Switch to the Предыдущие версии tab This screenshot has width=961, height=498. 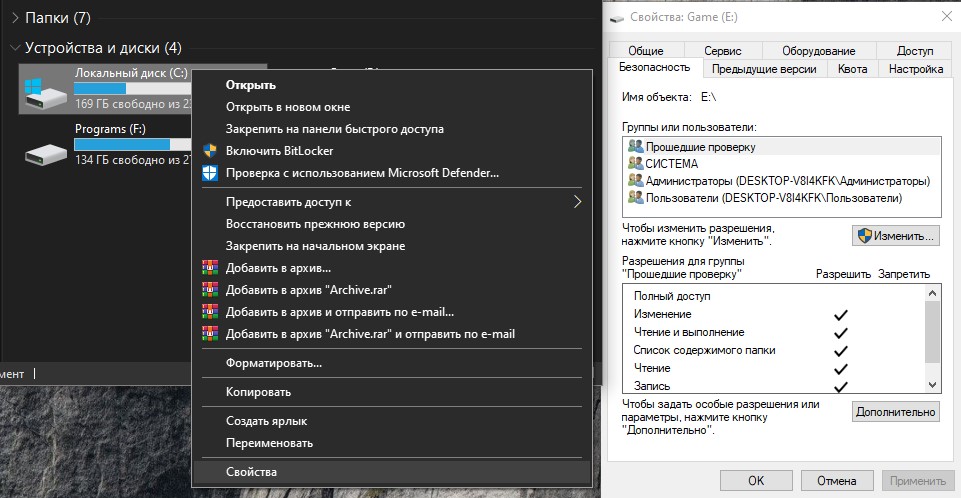coord(764,69)
